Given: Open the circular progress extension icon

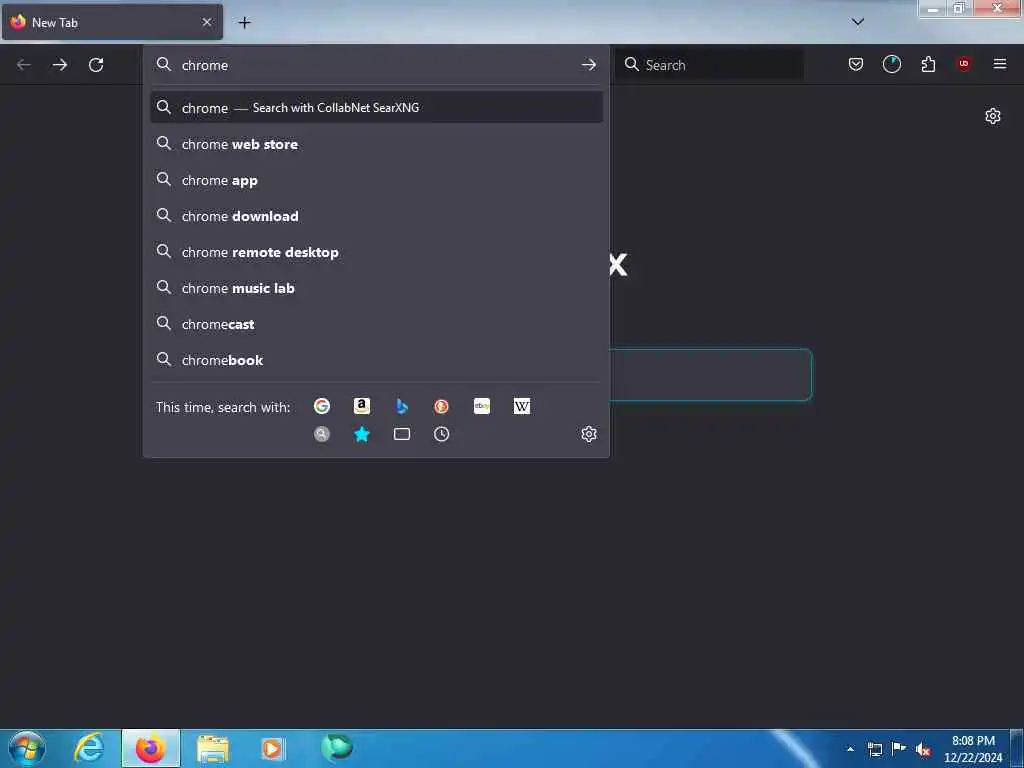Looking at the screenshot, I should (x=891, y=64).
